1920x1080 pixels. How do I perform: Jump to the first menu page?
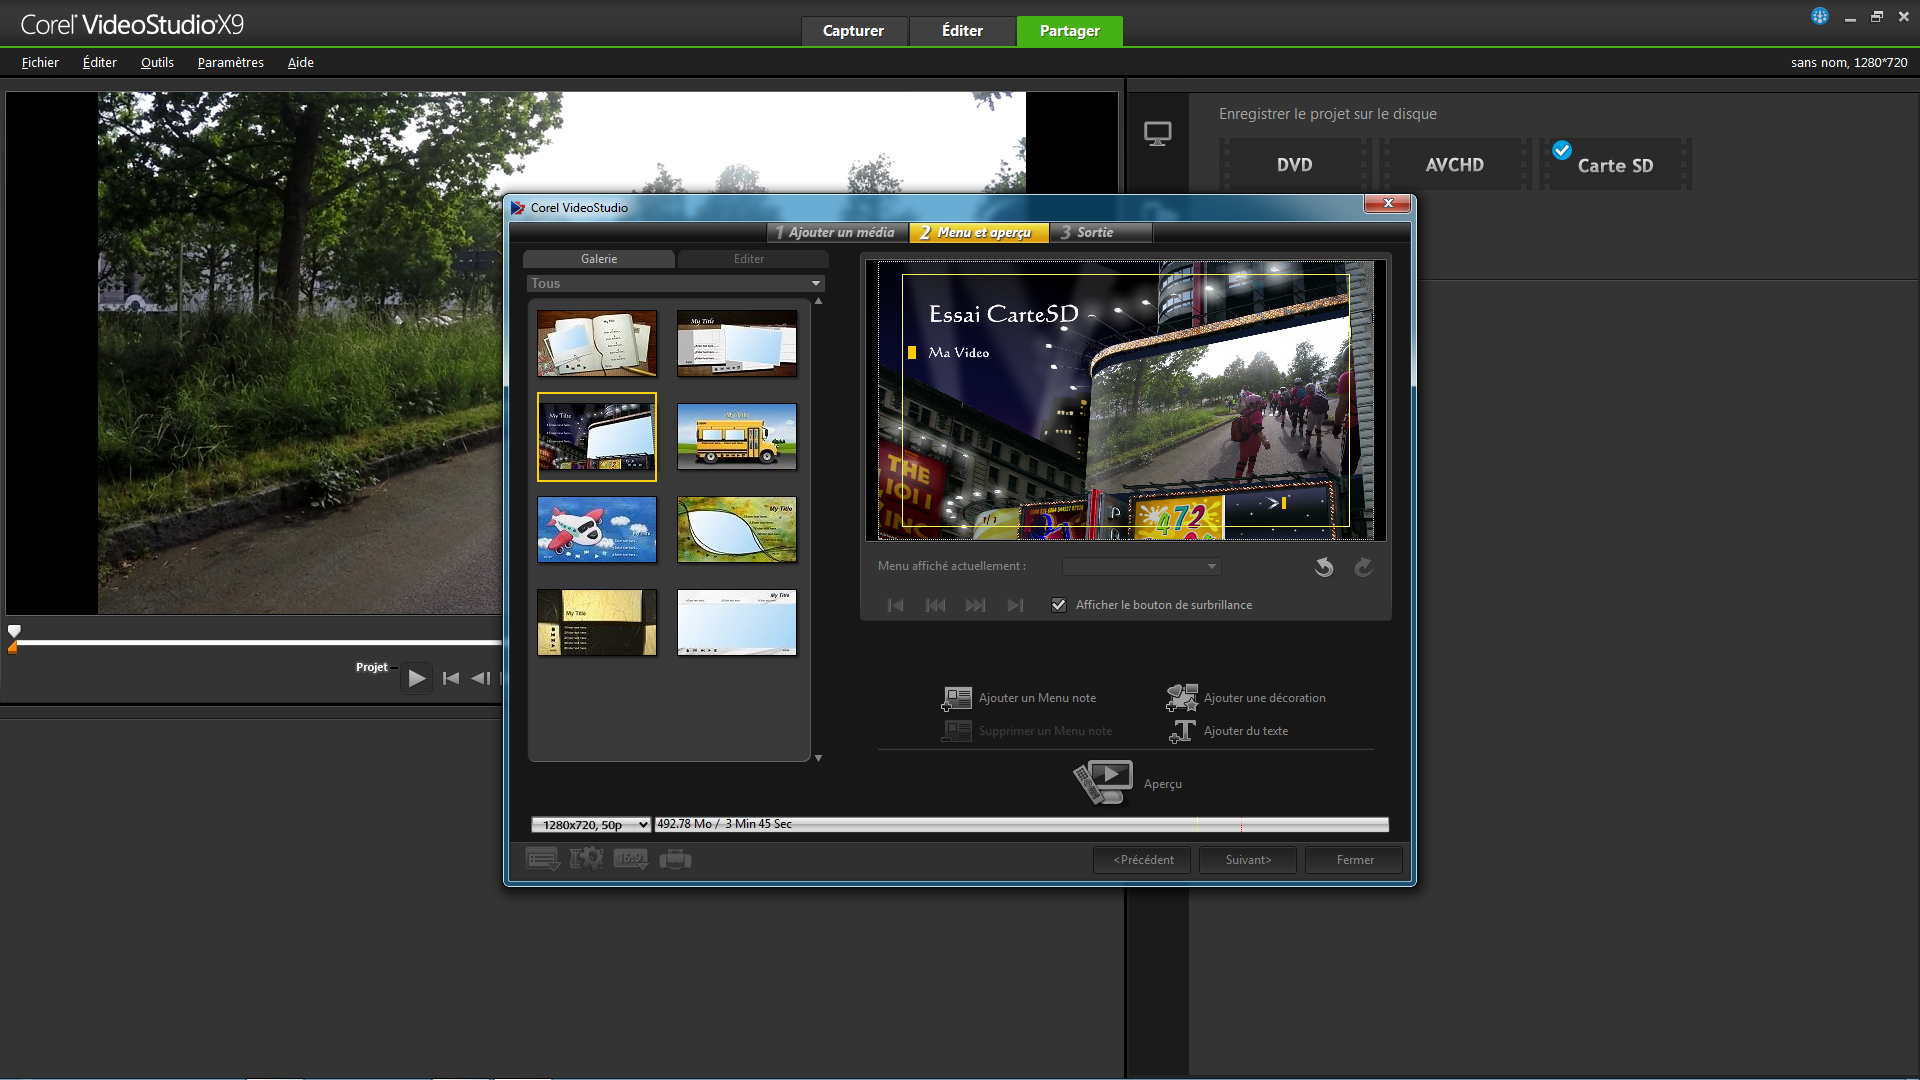[896, 605]
